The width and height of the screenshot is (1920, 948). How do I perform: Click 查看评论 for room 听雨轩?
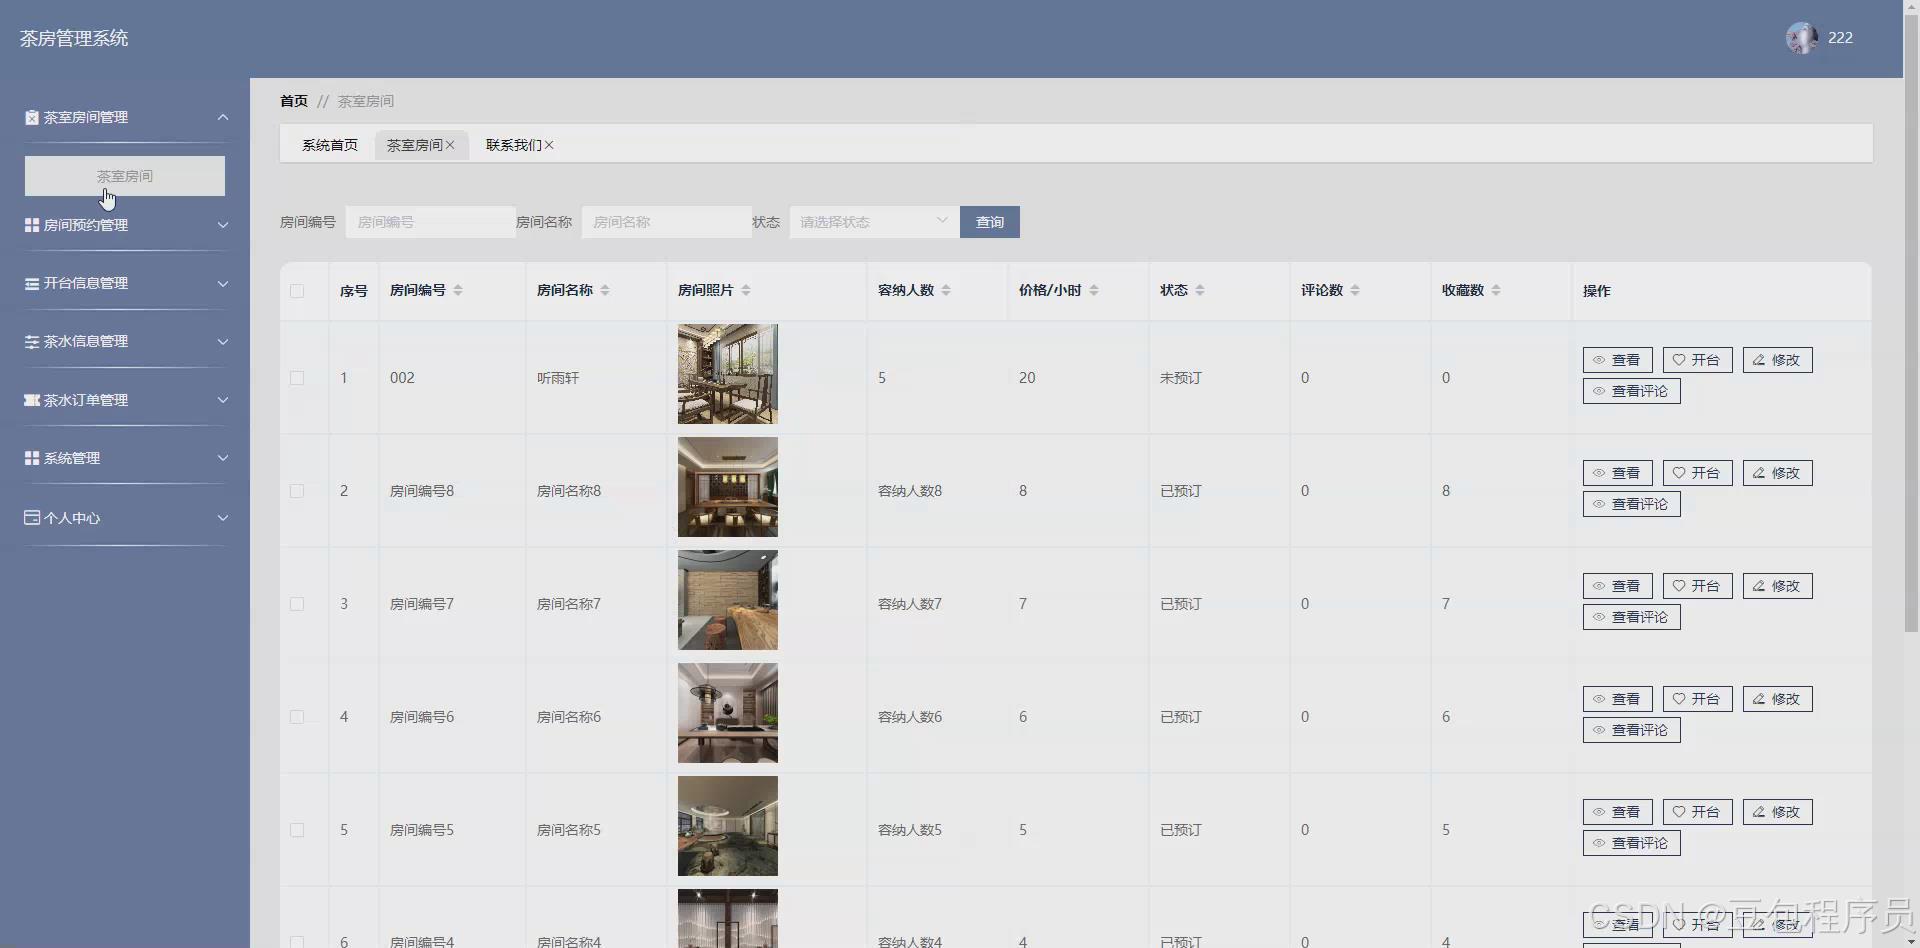[x=1632, y=391]
